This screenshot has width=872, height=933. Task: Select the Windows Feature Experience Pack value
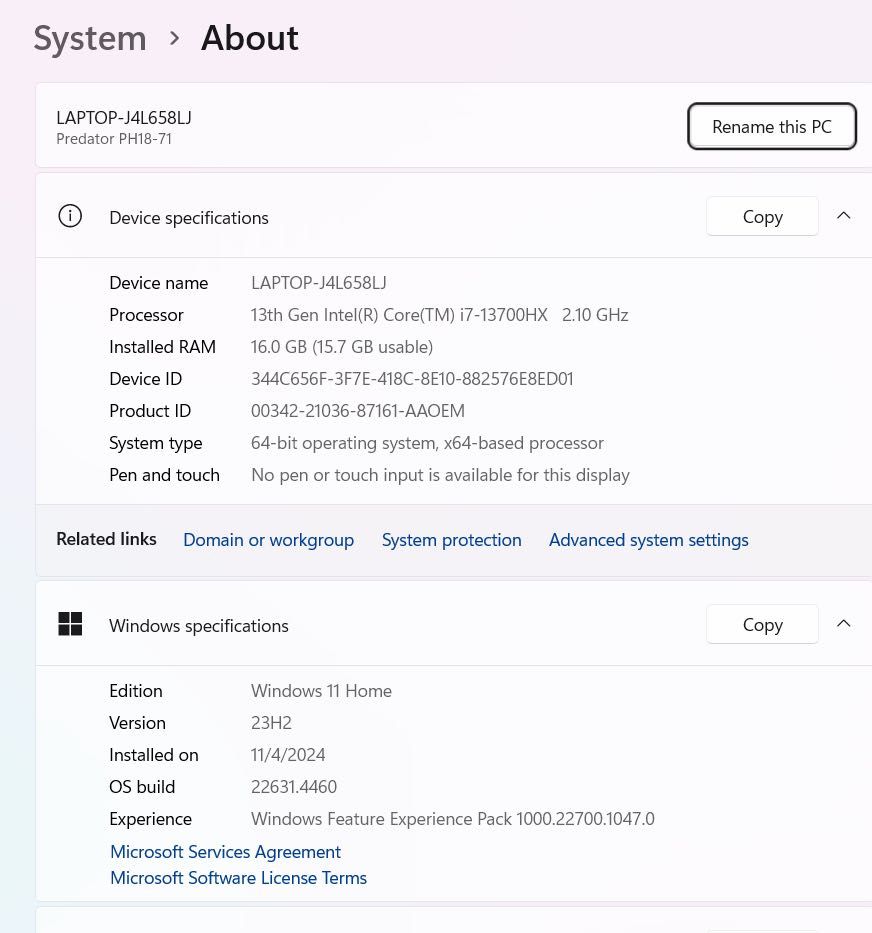pos(452,819)
